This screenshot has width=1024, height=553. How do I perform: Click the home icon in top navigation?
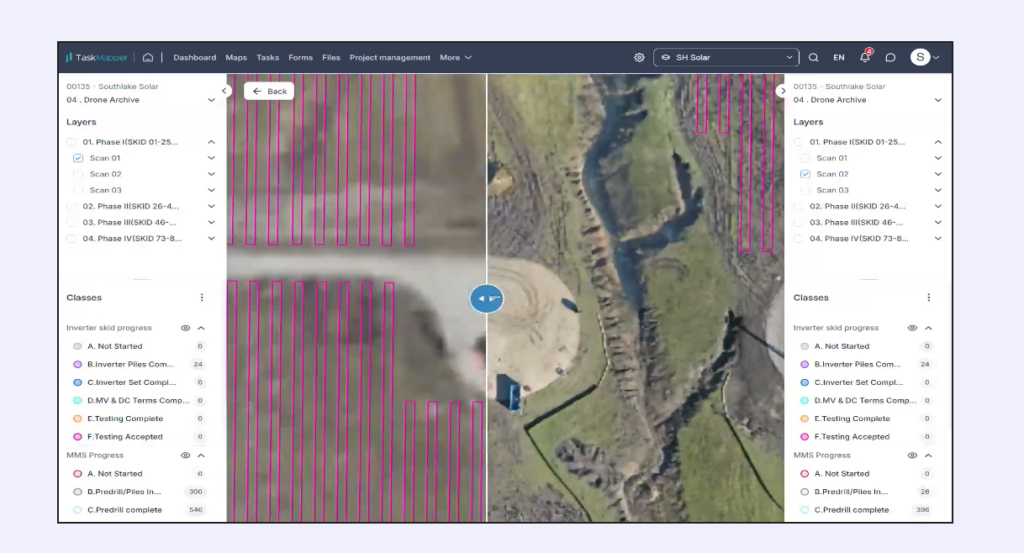(x=148, y=58)
